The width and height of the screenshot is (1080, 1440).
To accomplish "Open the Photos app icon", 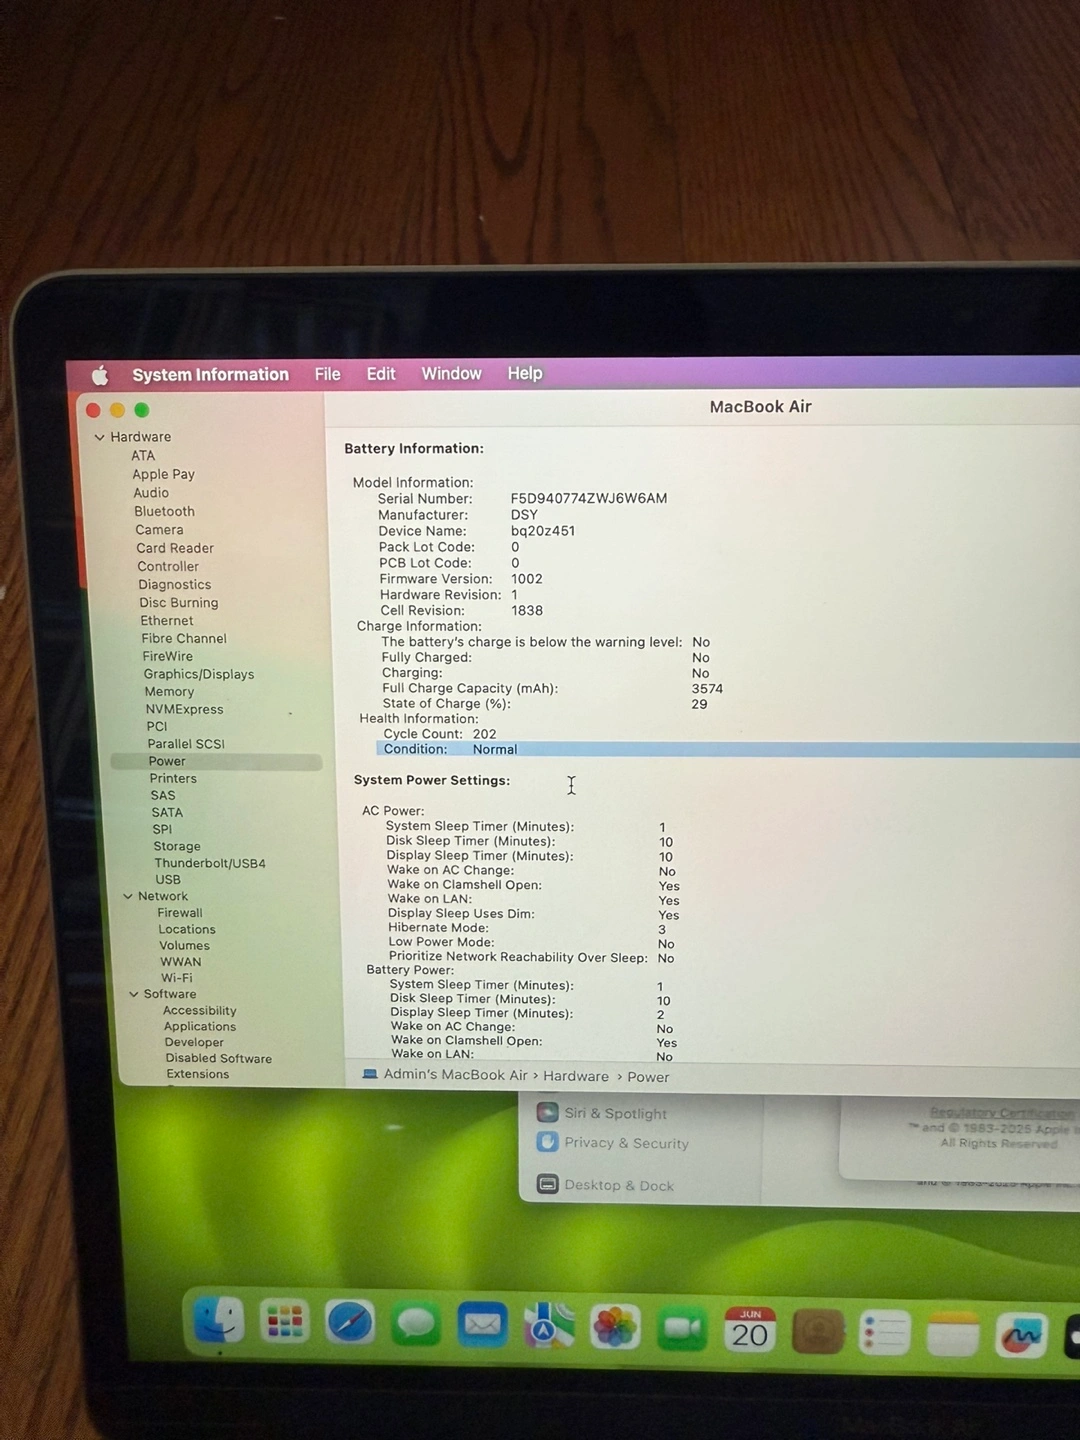I will (x=615, y=1328).
